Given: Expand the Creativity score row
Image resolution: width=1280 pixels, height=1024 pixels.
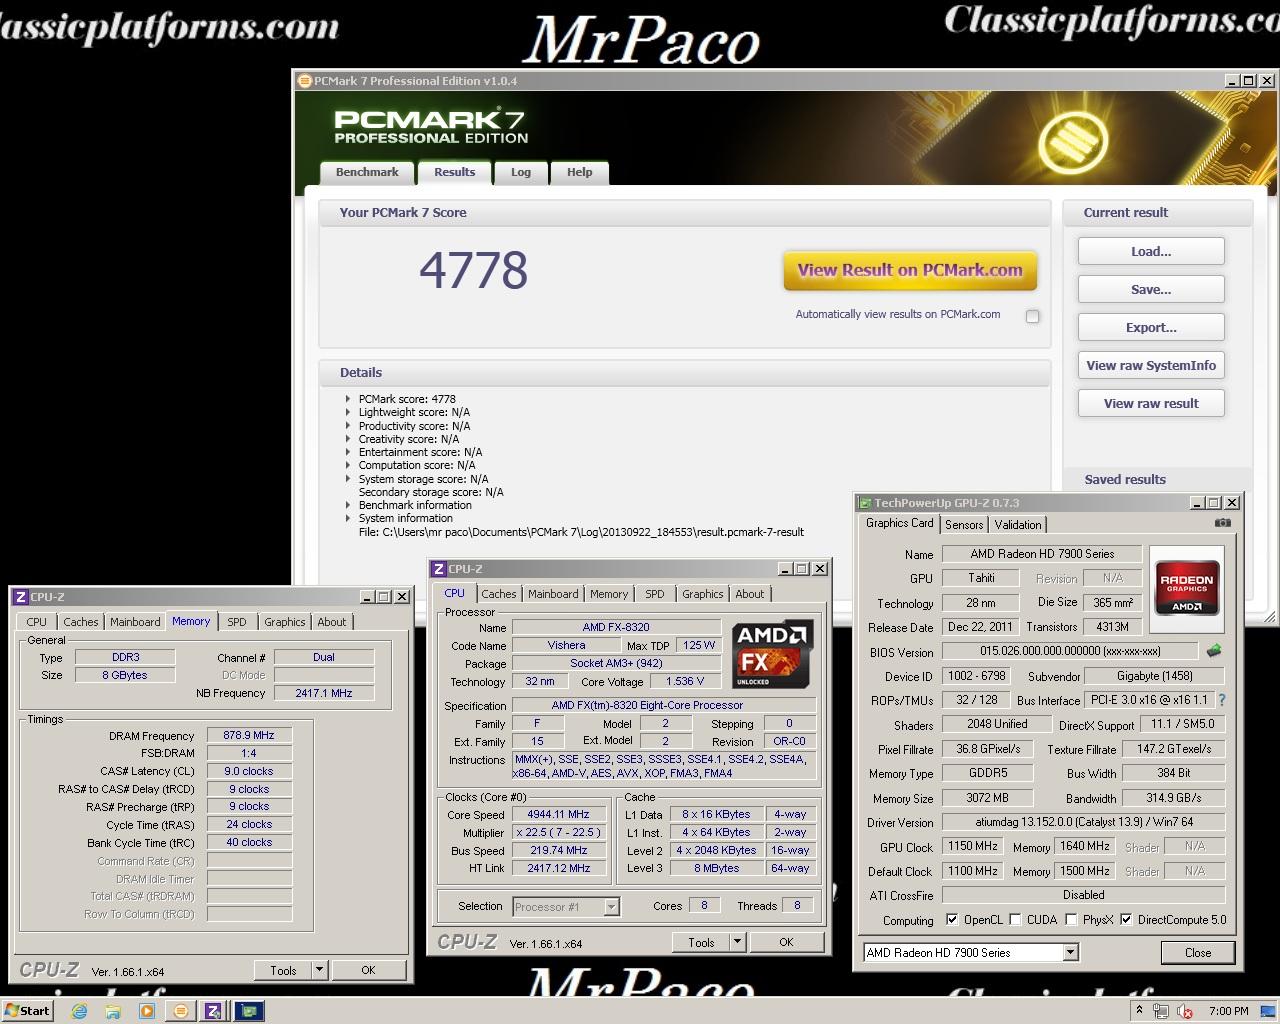Looking at the screenshot, I should (348, 438).
